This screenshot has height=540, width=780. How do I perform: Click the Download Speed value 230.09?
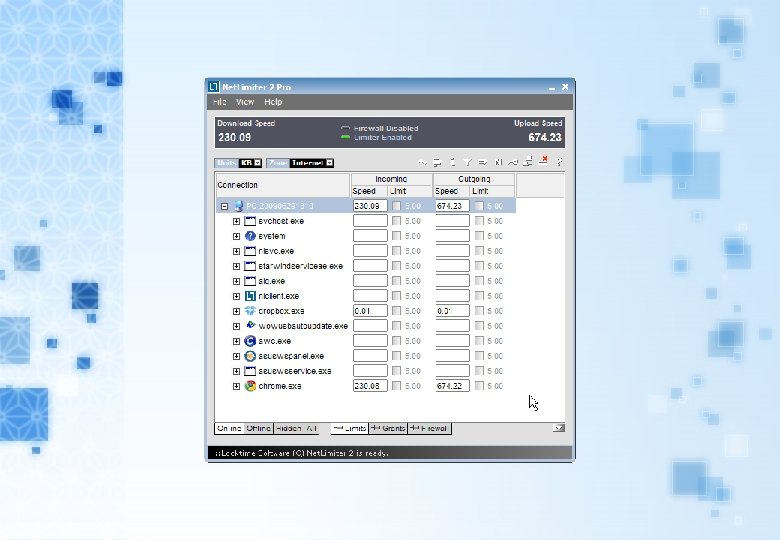tap(234, 137)
